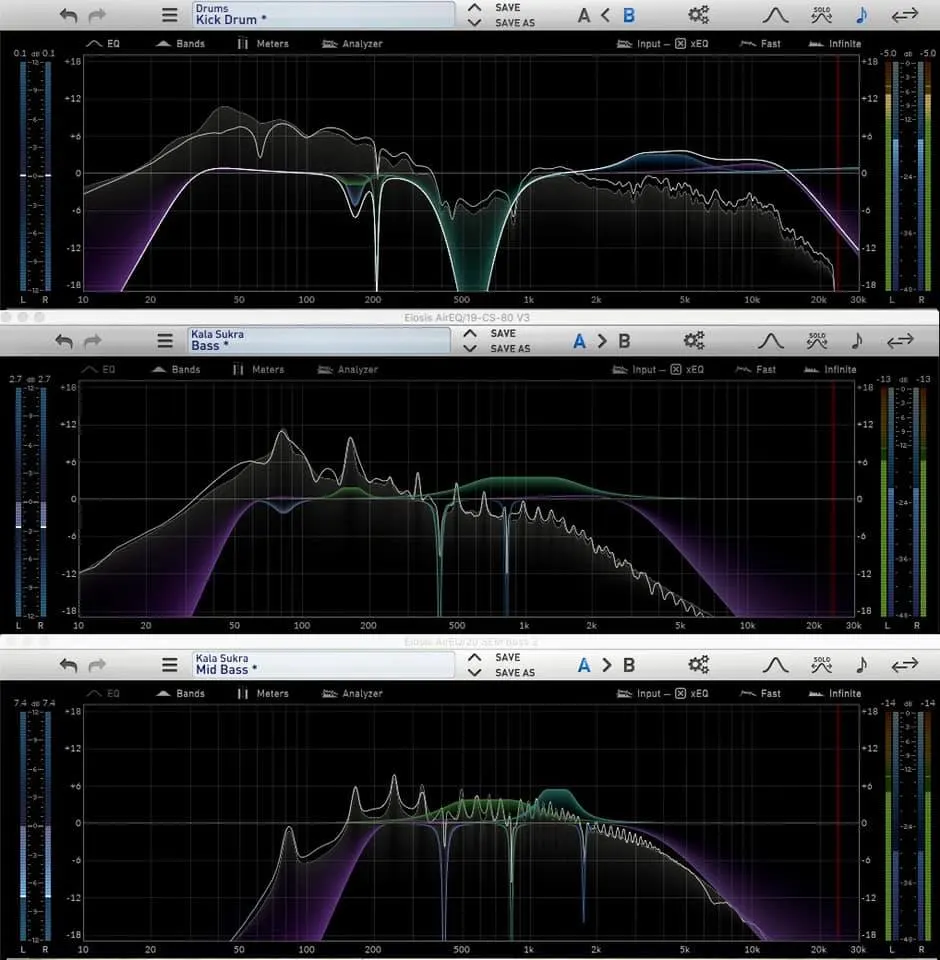Open settings gear in Kick Drum window
The width and height of the screenshot is (940, 960).
click(x=698, y=15)
